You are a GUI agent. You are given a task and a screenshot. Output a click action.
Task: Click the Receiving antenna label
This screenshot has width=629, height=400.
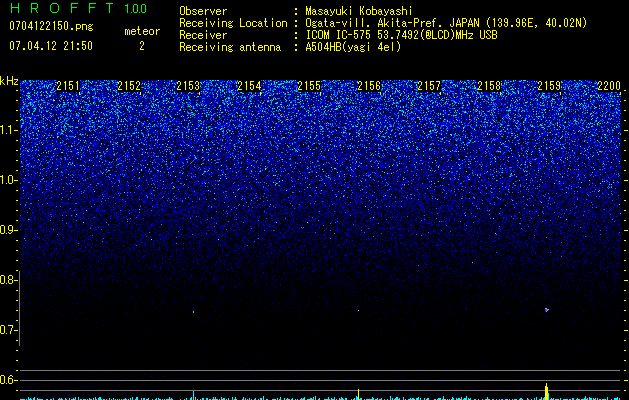click(230, 47)
